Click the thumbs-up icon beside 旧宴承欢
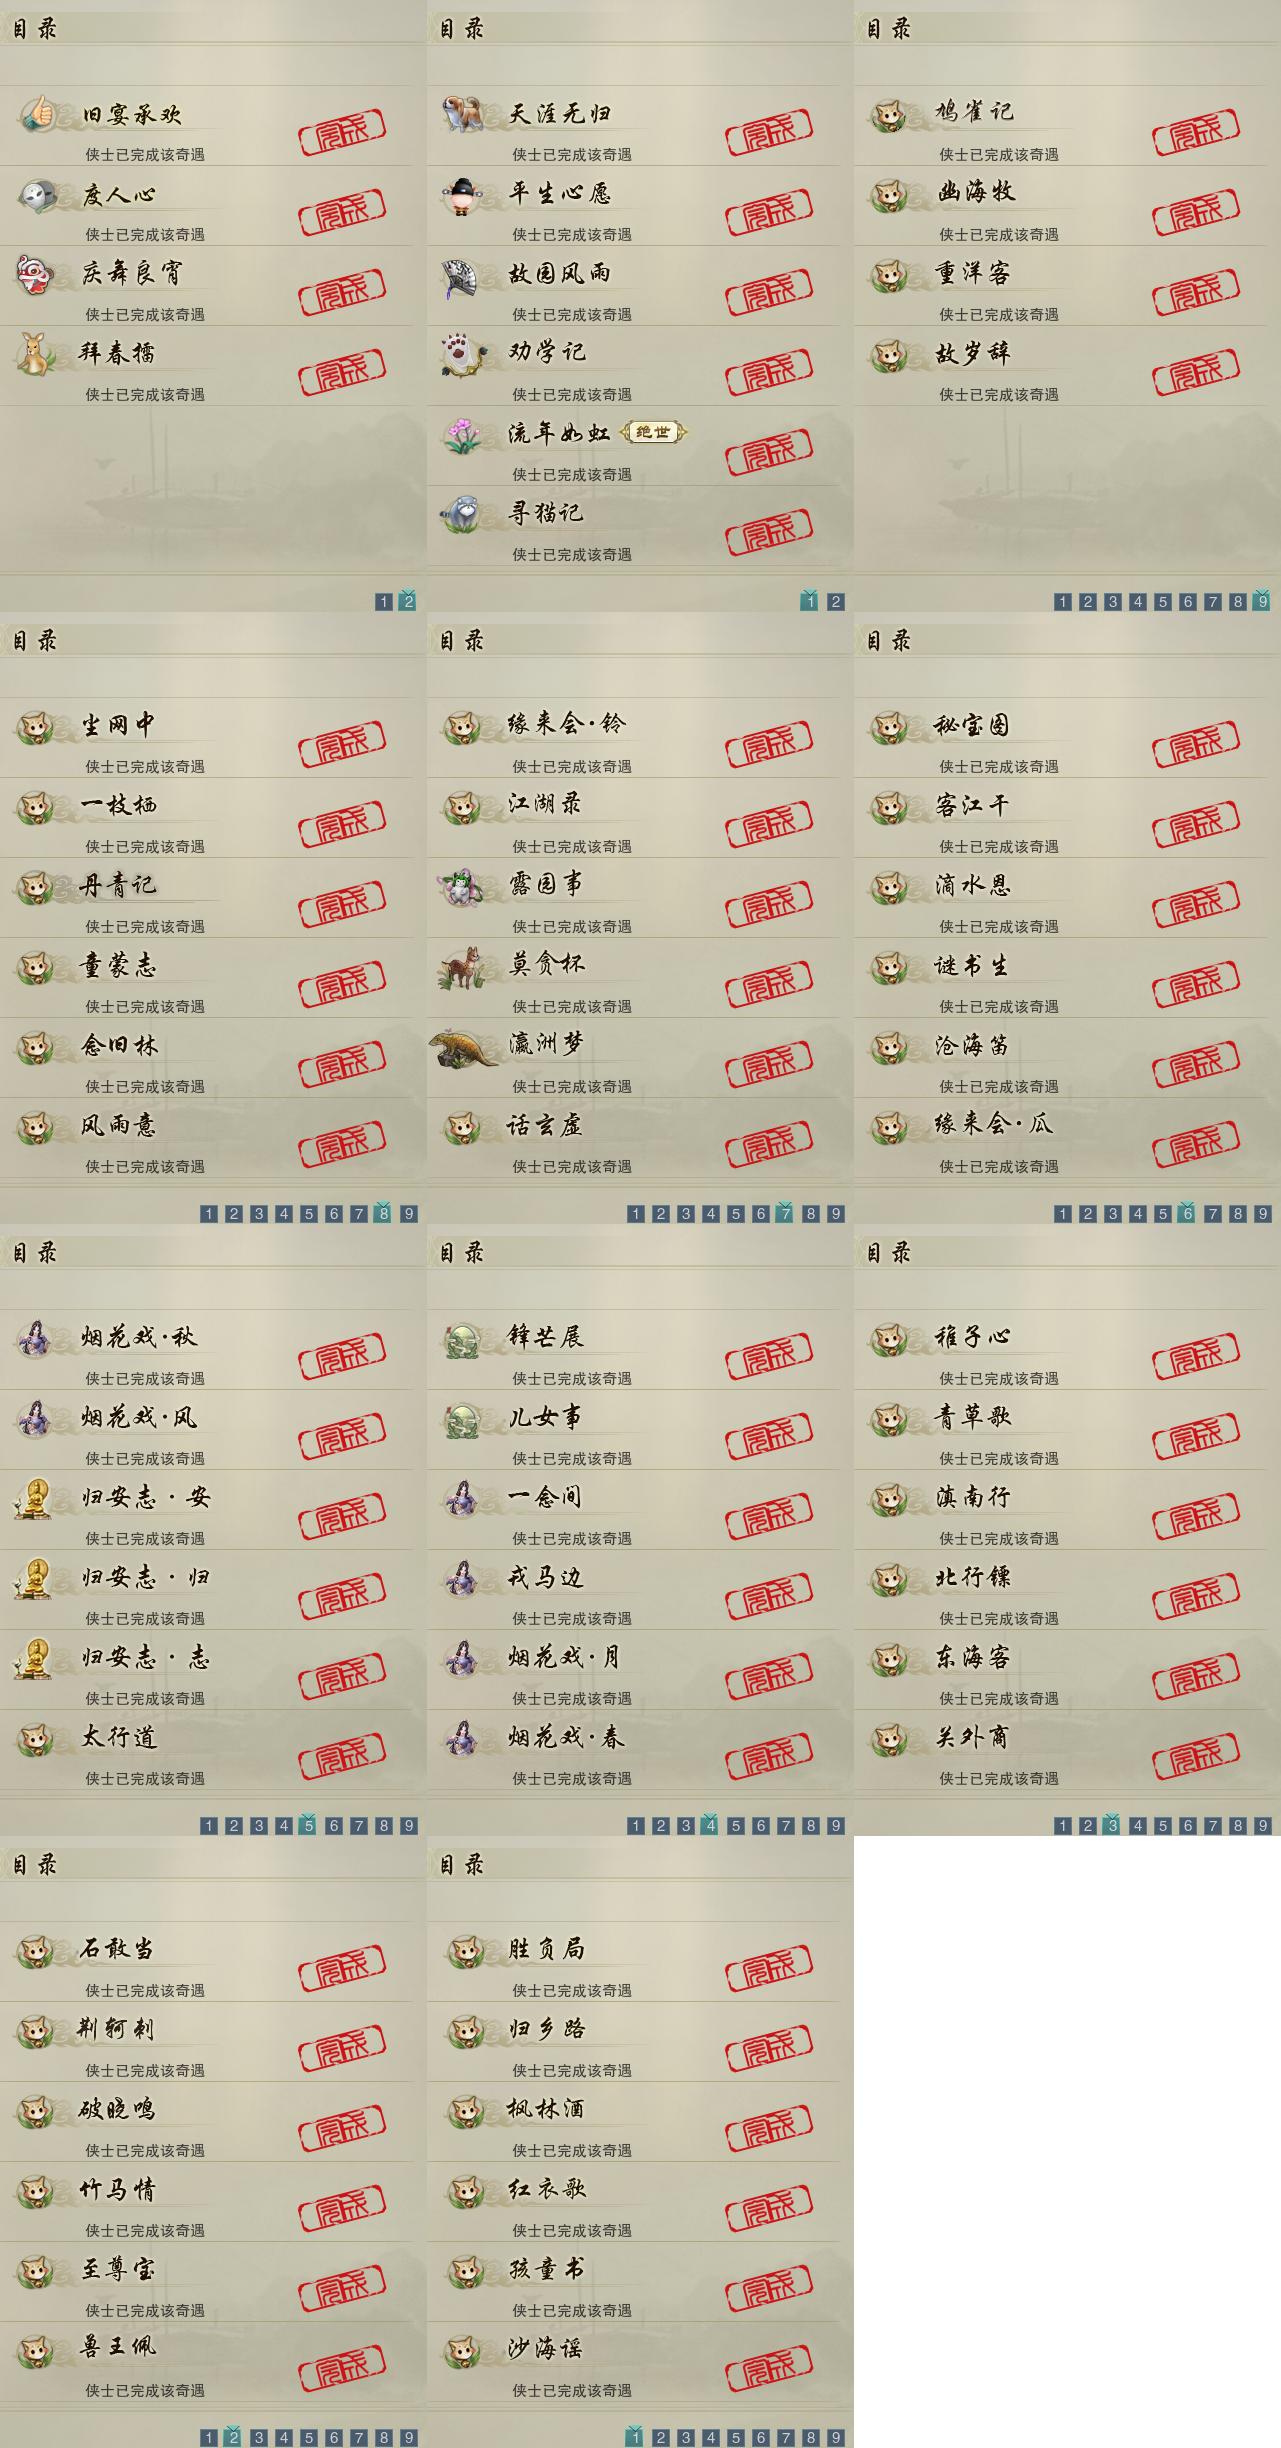 click(38, 112)
